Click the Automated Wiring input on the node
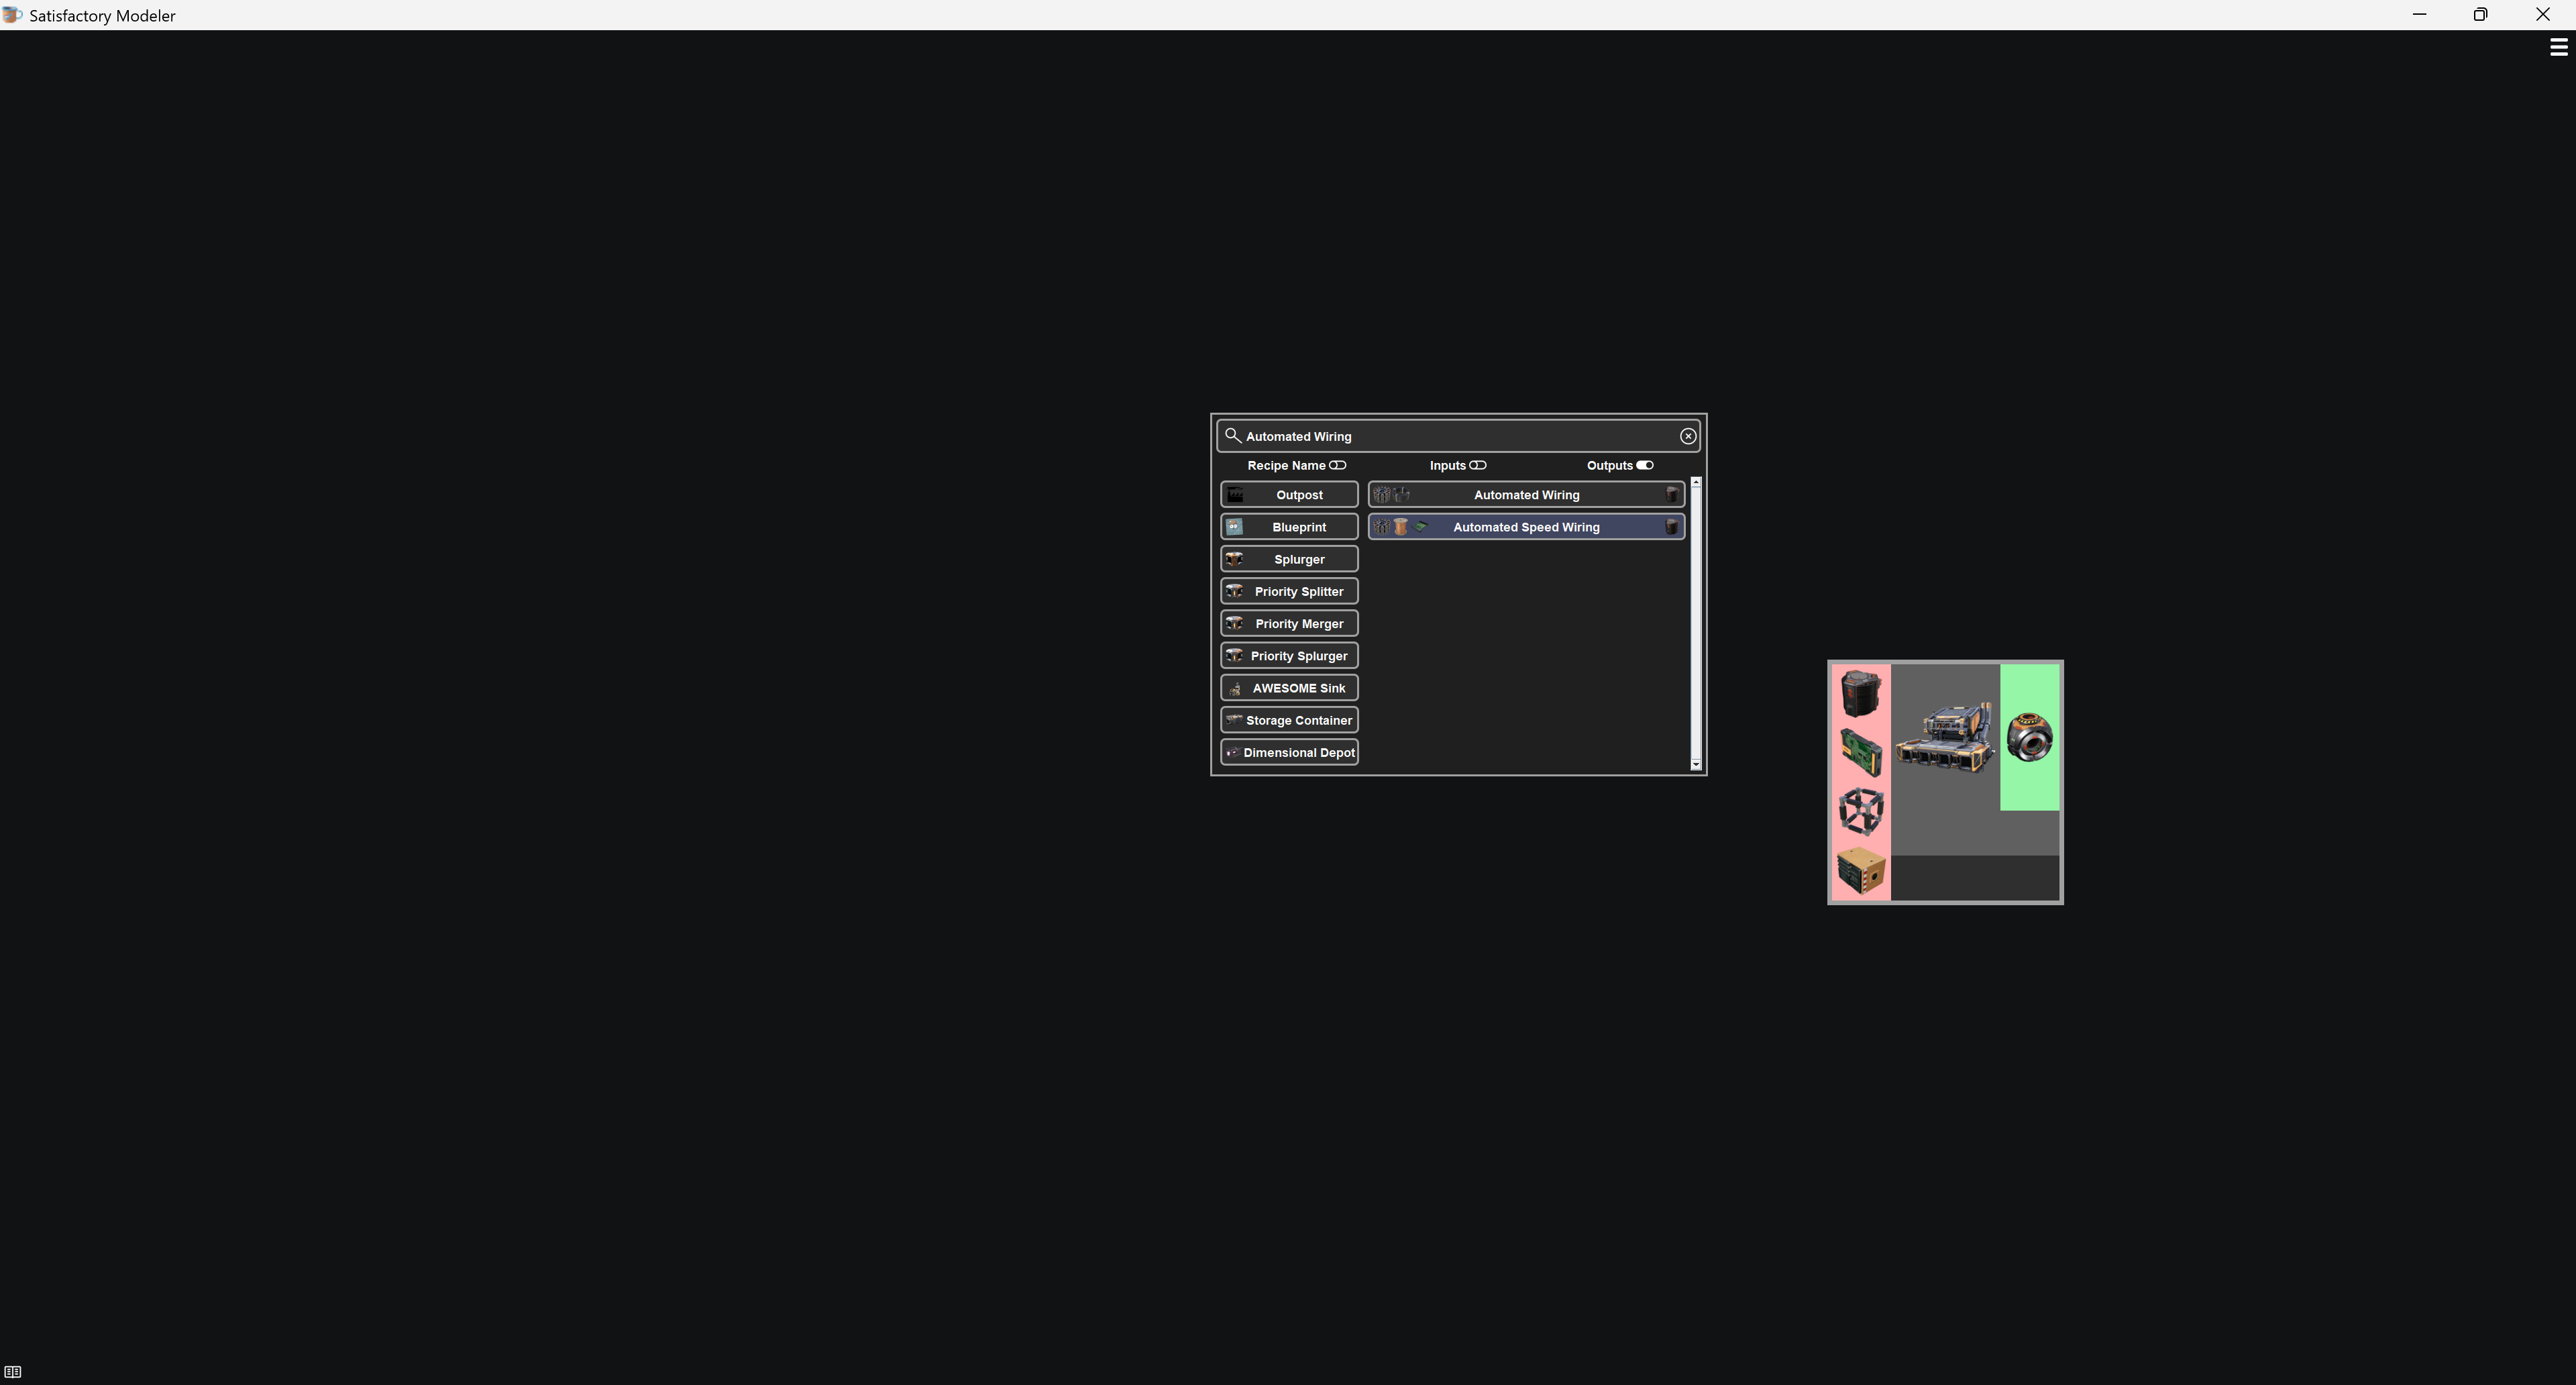The width and height of the screenshot is (2576, 1385). click(x=1861, y=694)
